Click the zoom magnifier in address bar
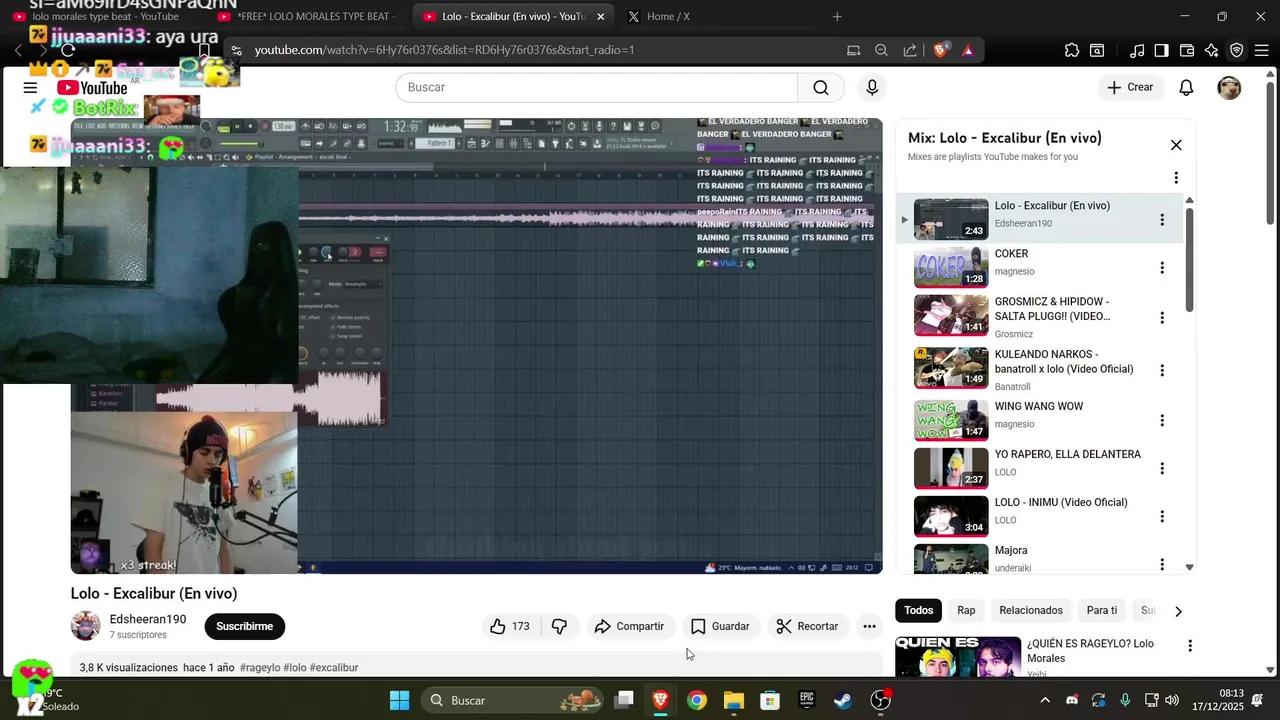 [881, 50]
